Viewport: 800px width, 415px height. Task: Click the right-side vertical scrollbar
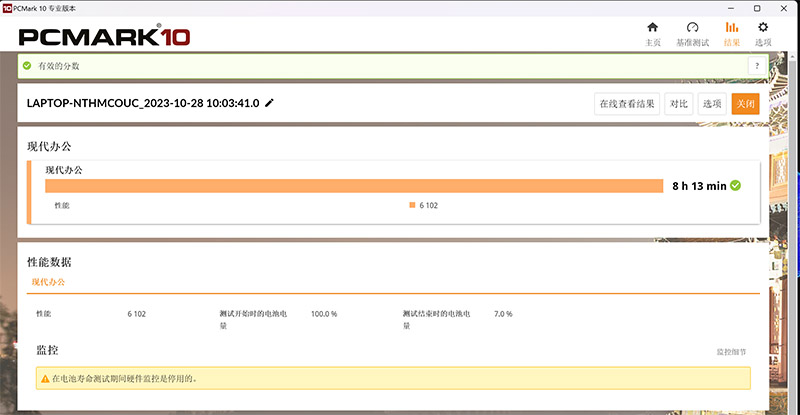tap(792, 232)
